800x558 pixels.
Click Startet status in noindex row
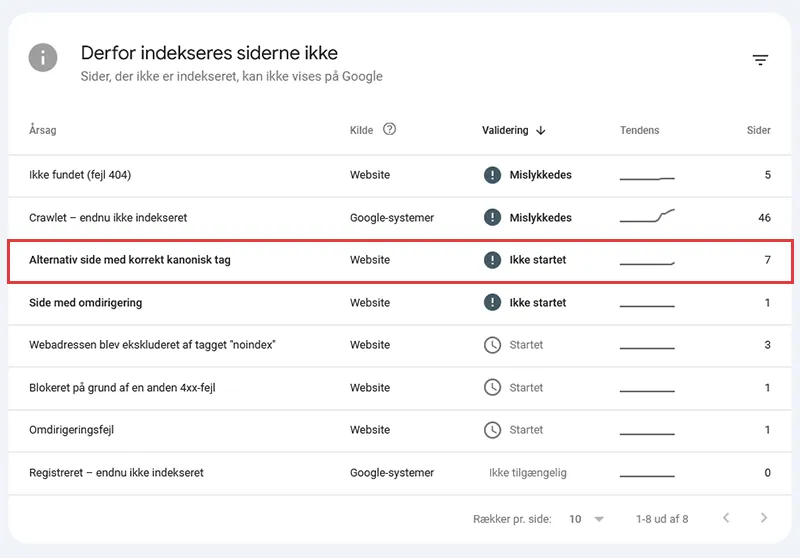pos(526,345)
